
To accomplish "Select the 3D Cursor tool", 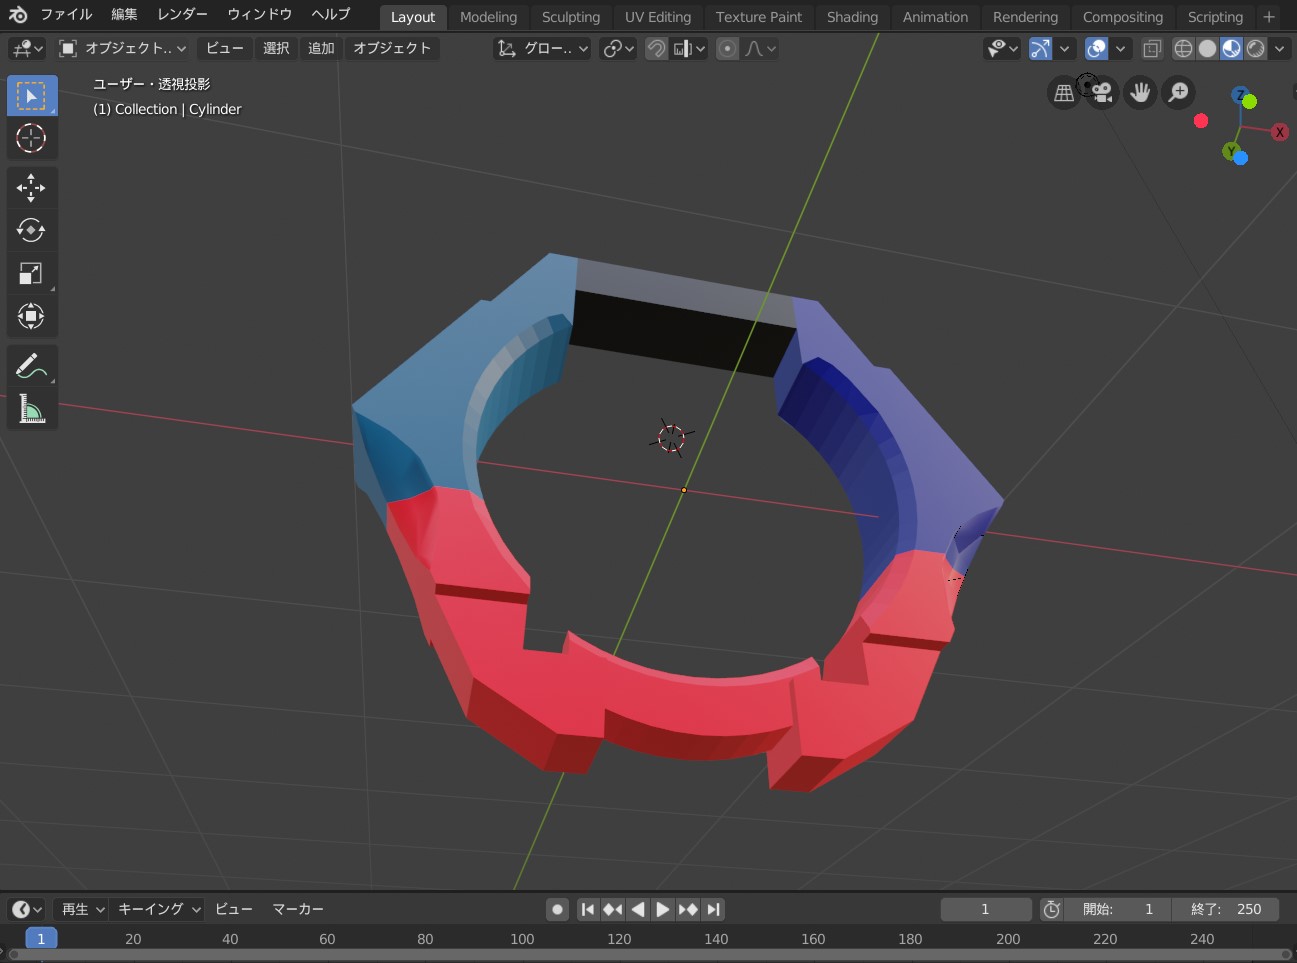I will (32, 138).
